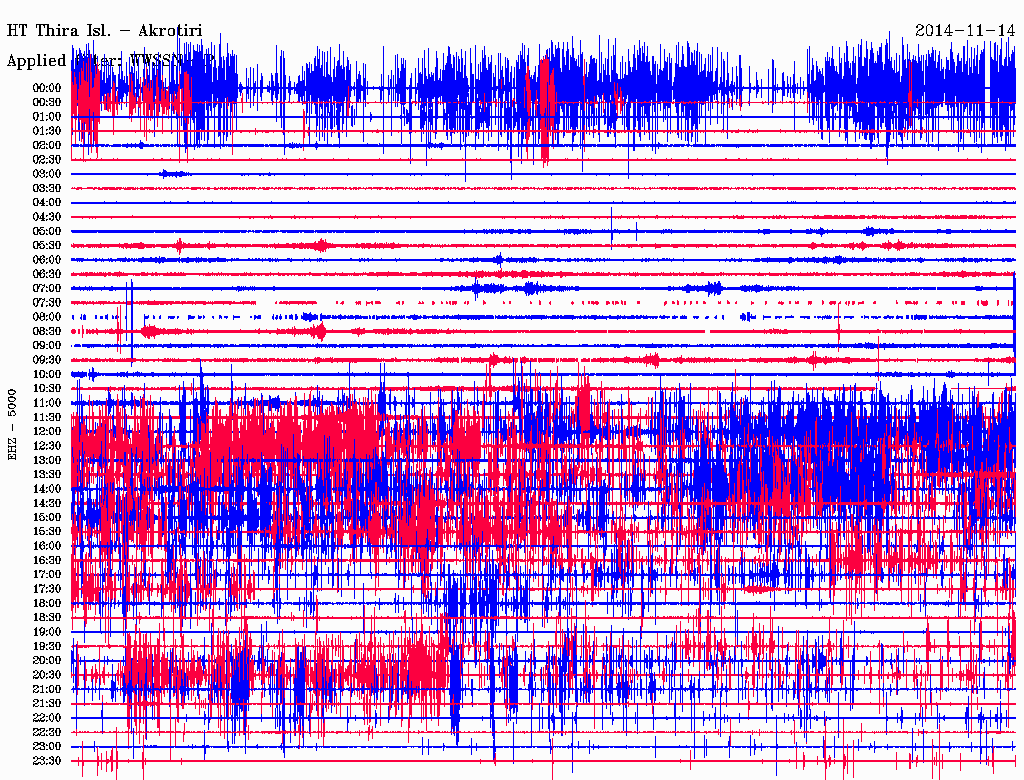Select the 00:00 time label
This screenshot has width=1024, height=780.
pyautogui.click(x=46, y=88)
